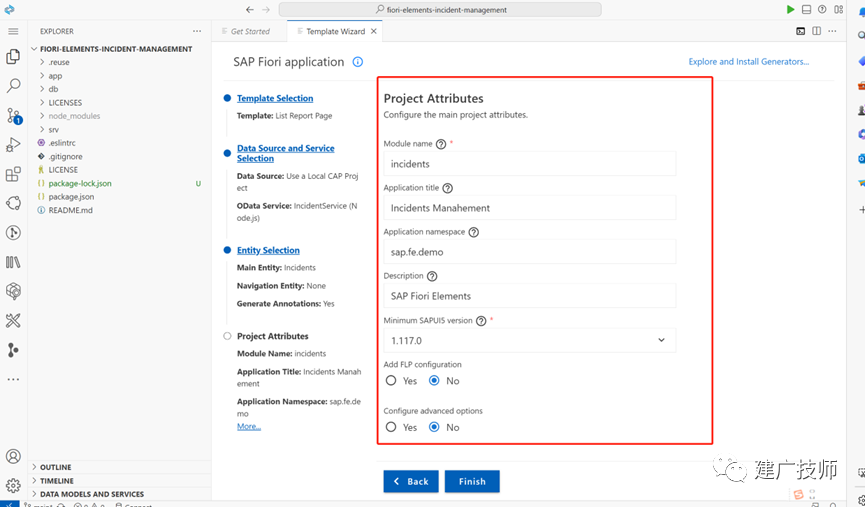Click the editor more actions ellipsis
865x507 pixels.
pyautogui.click(x=832, y=31)
